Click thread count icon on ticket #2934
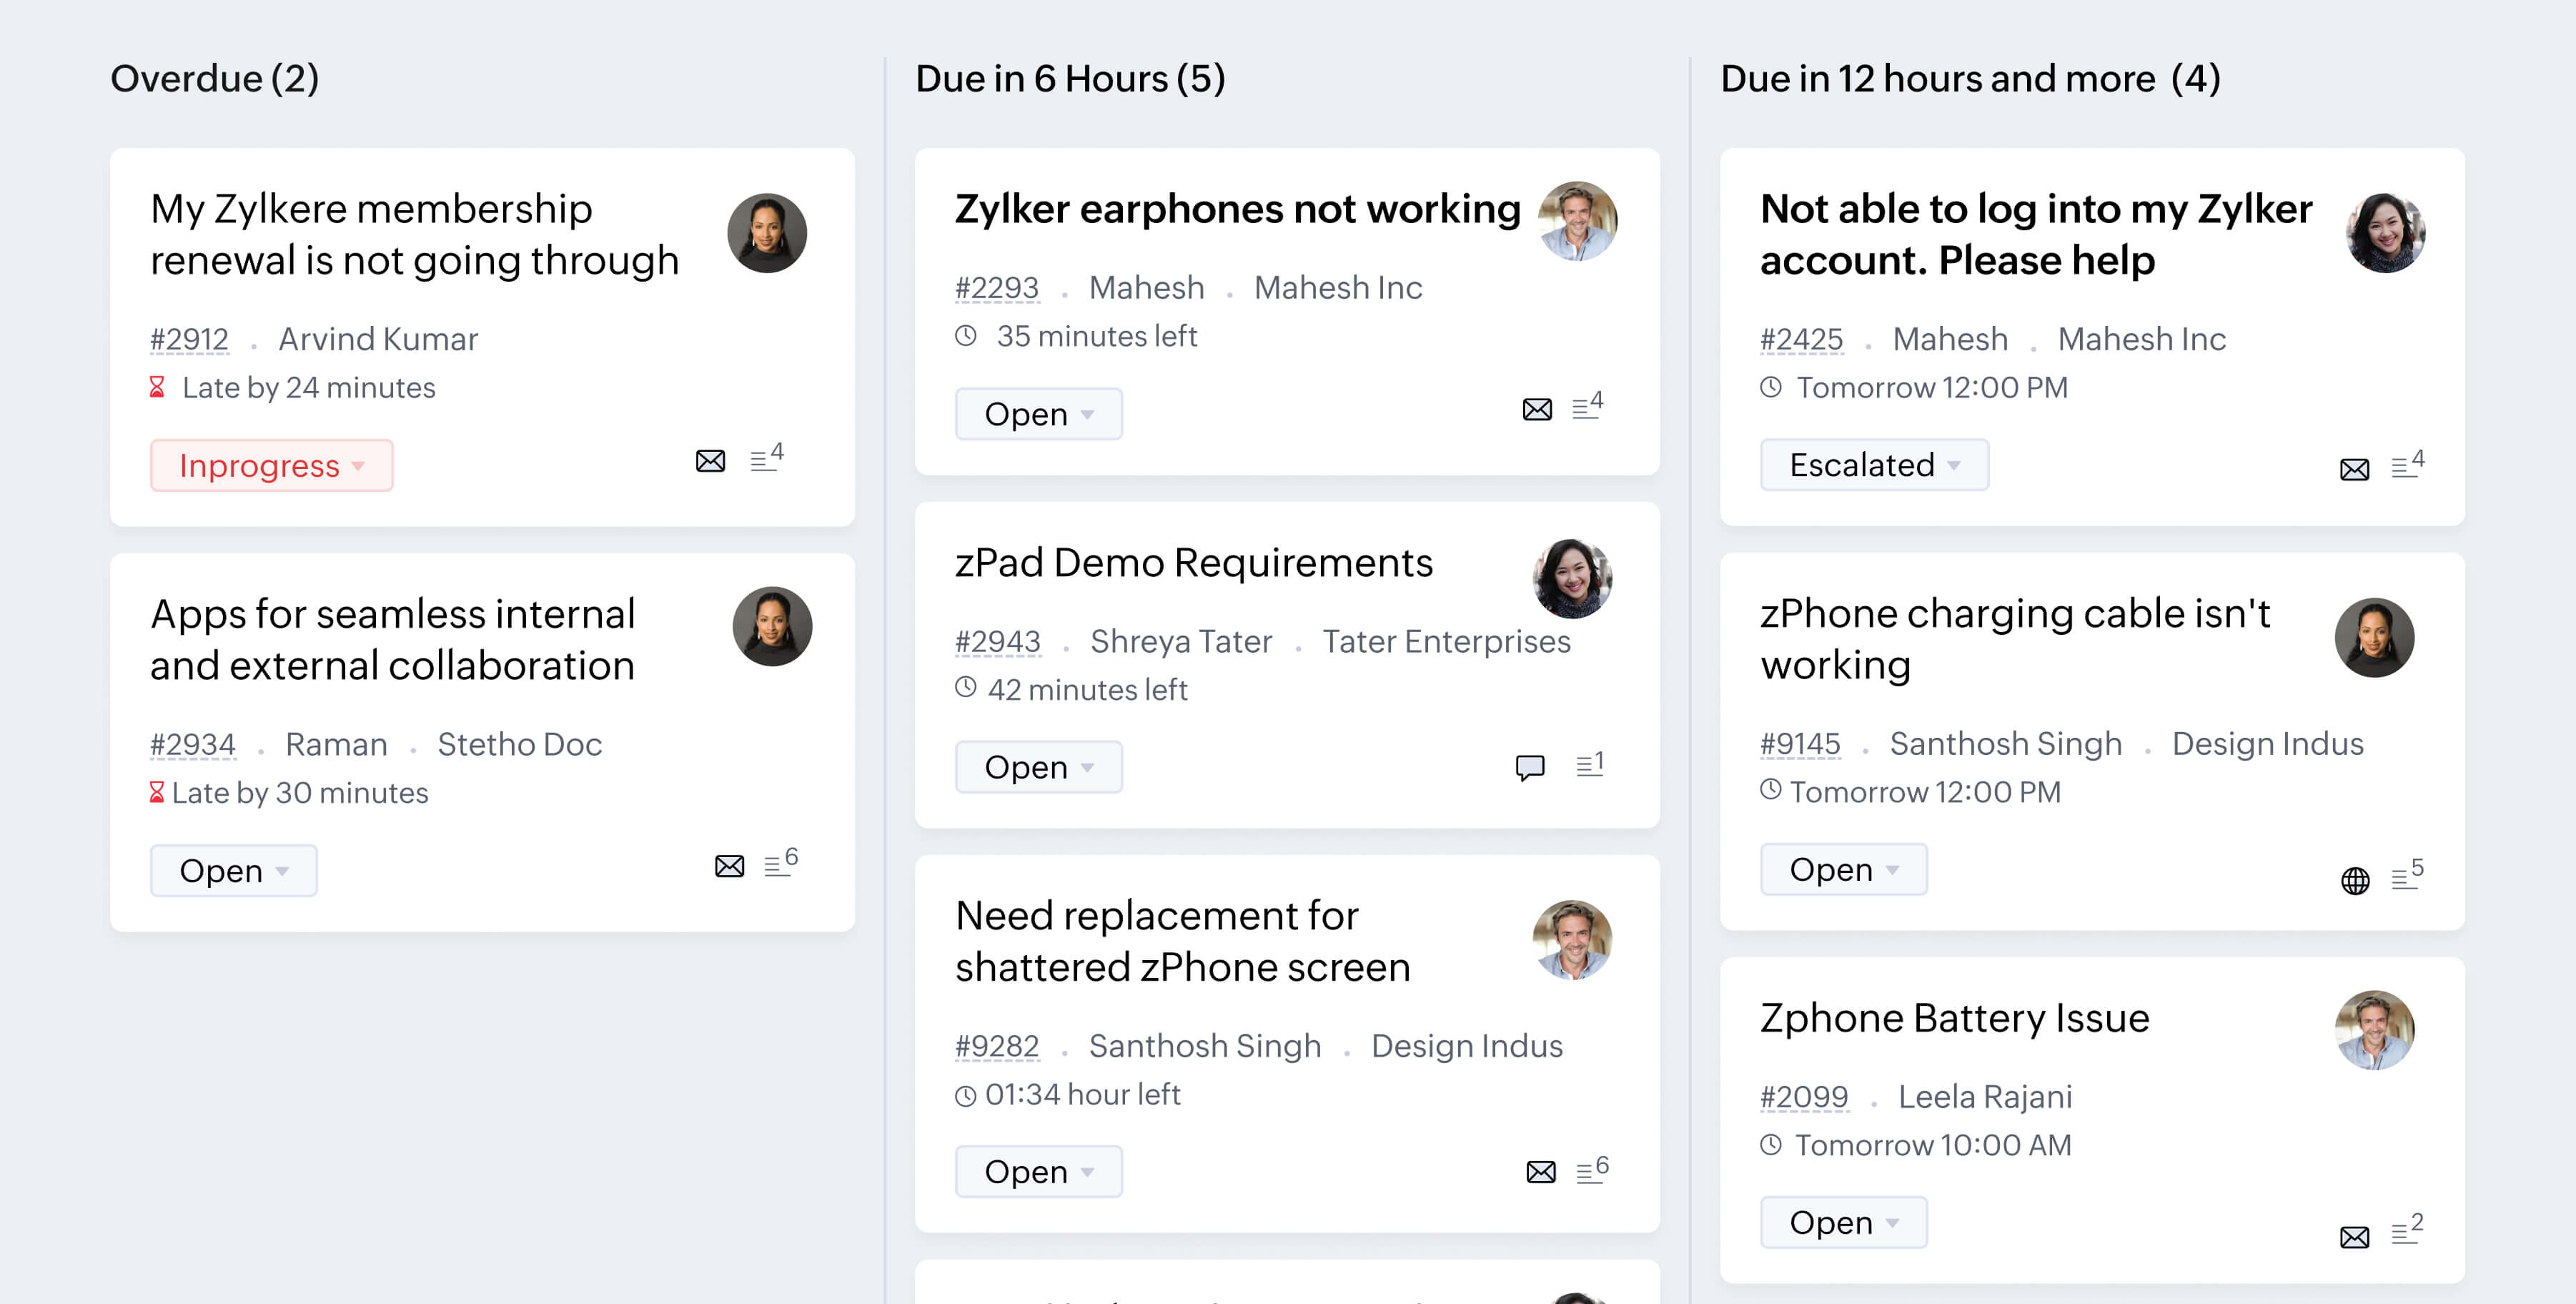Screen dimensions: 2576x1304 click(x=780, y=864)
